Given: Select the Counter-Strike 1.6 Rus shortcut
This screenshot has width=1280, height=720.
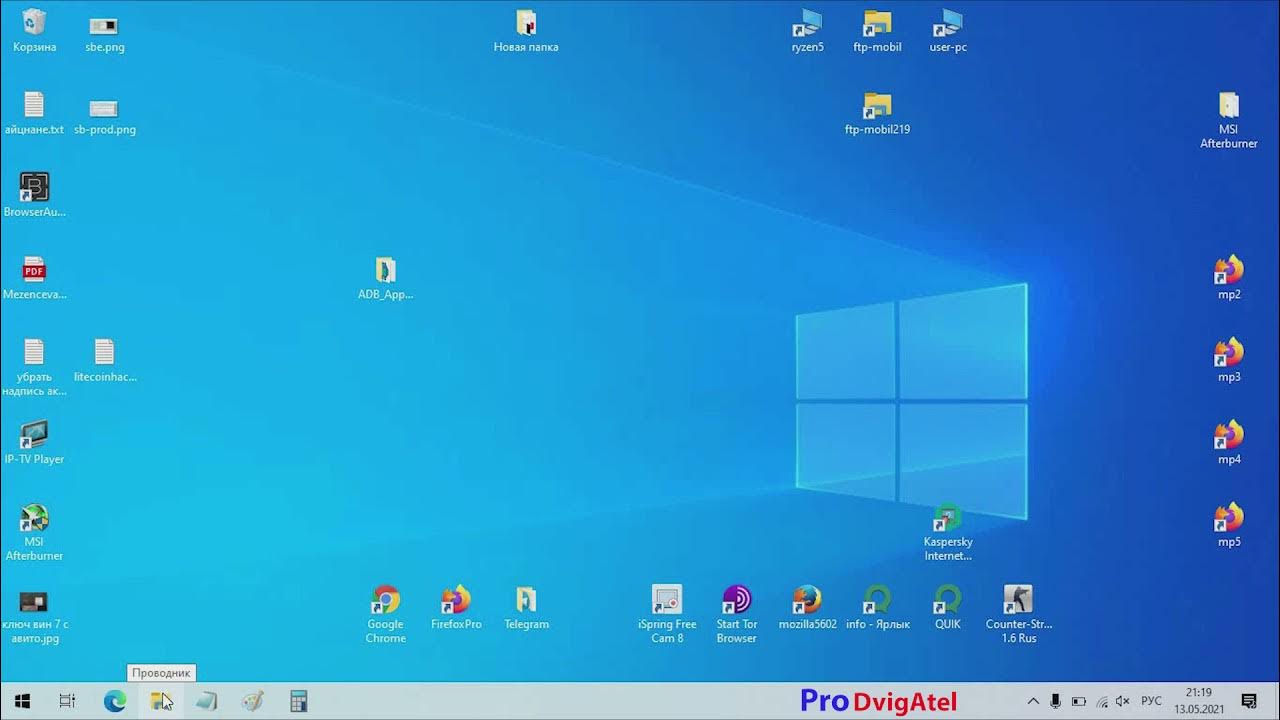Looking at the screenshot, I should click(1018, 615).
